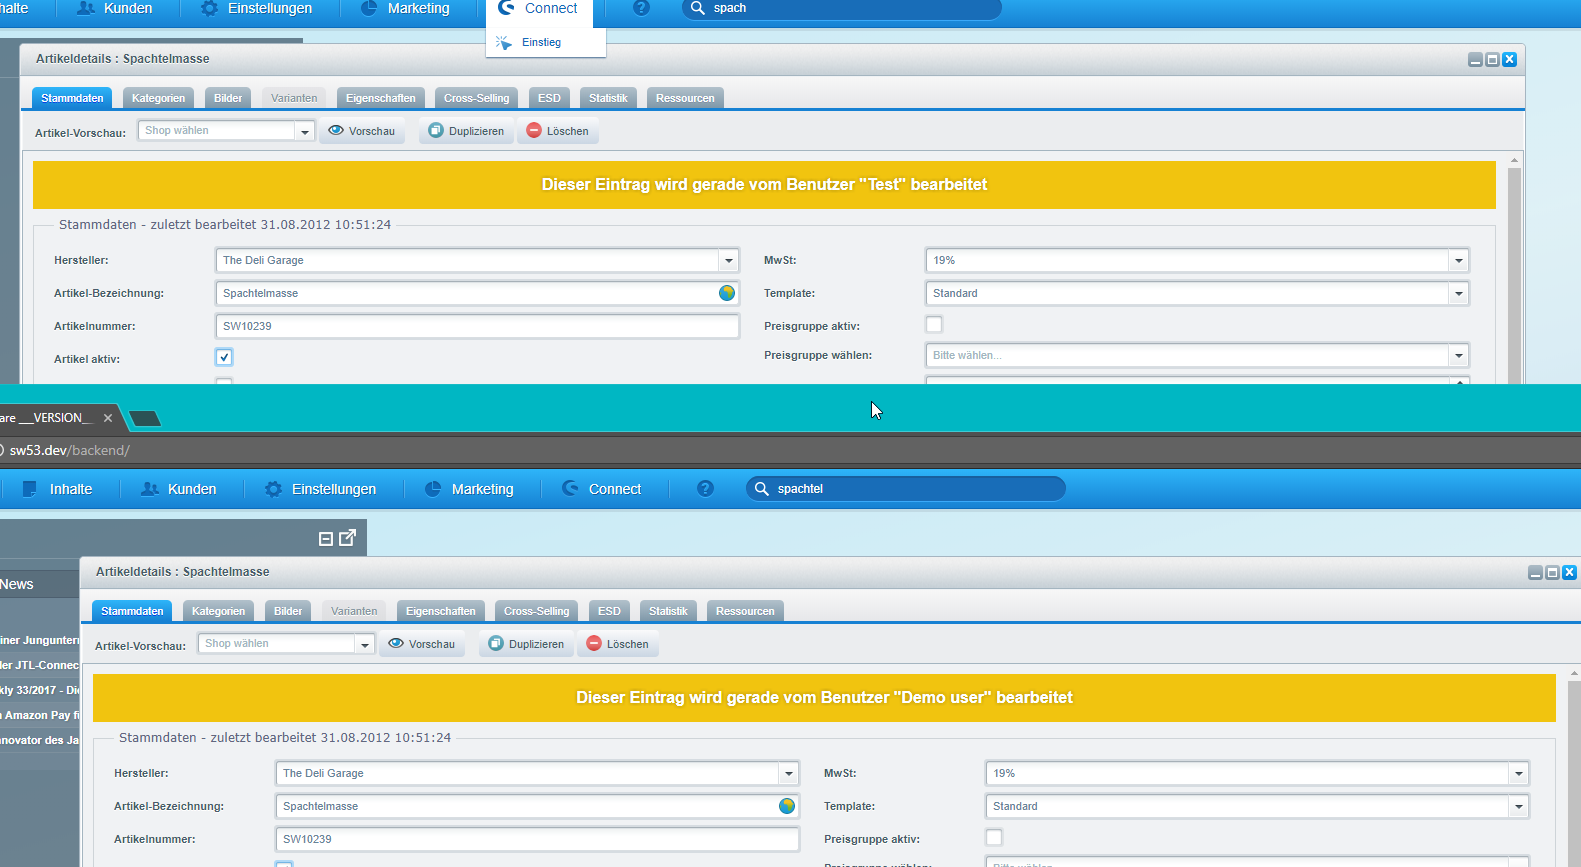Expand MwSt dropdown in lower window
Viewport: 1581px width, 867px height.
[1518, 773]
